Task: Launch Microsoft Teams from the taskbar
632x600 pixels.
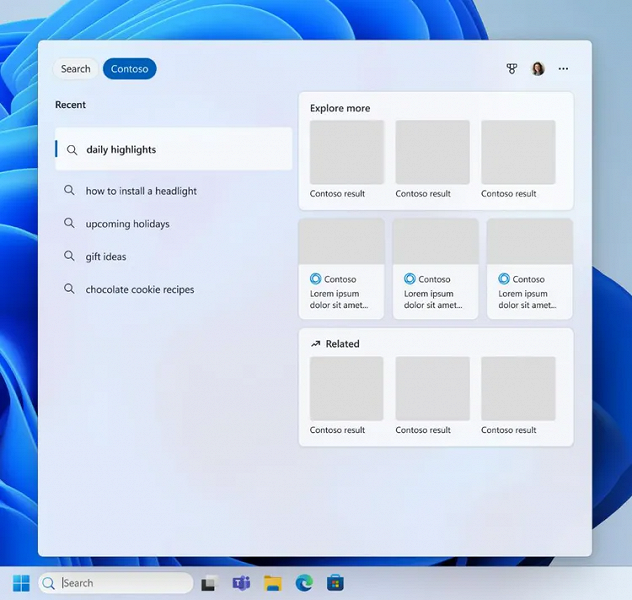Action: click(241, 583)
